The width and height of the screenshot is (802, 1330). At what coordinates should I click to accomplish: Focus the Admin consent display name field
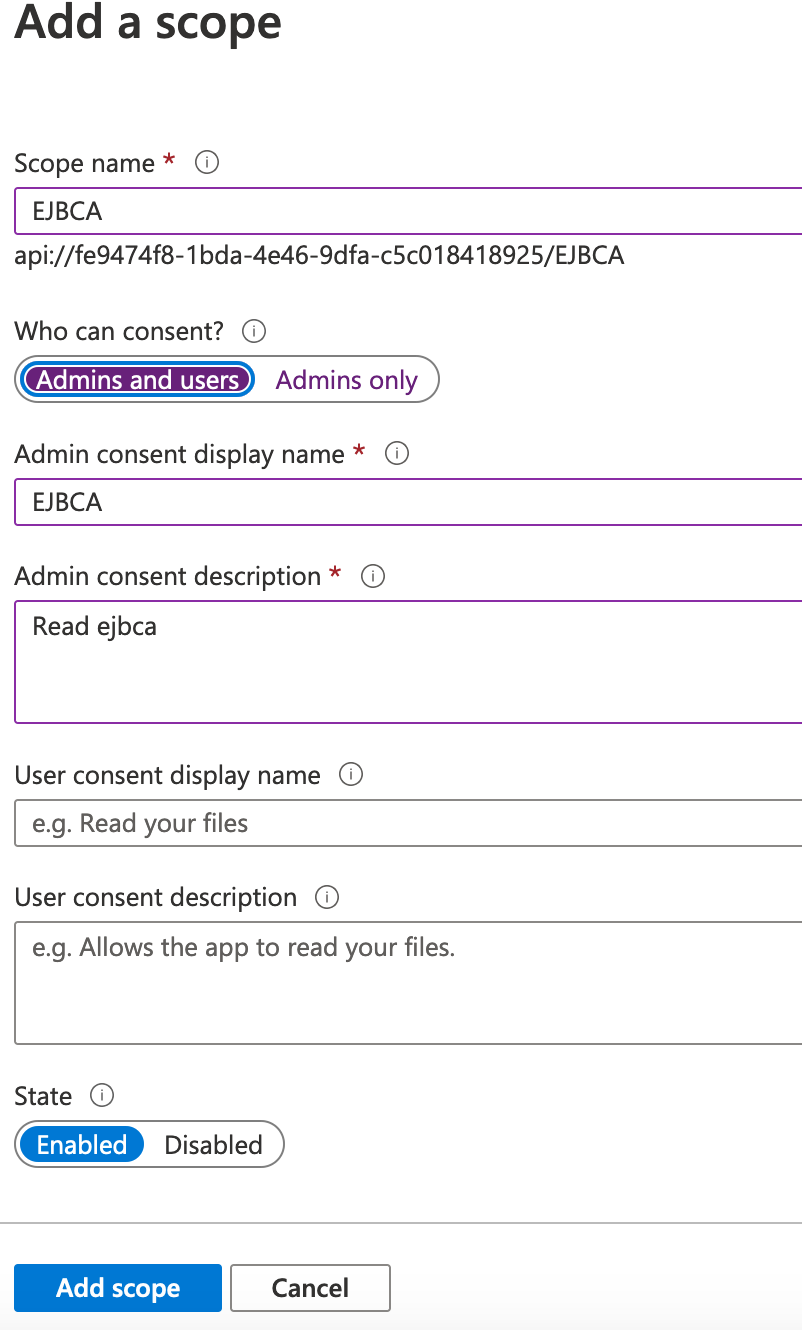[408, 502]
